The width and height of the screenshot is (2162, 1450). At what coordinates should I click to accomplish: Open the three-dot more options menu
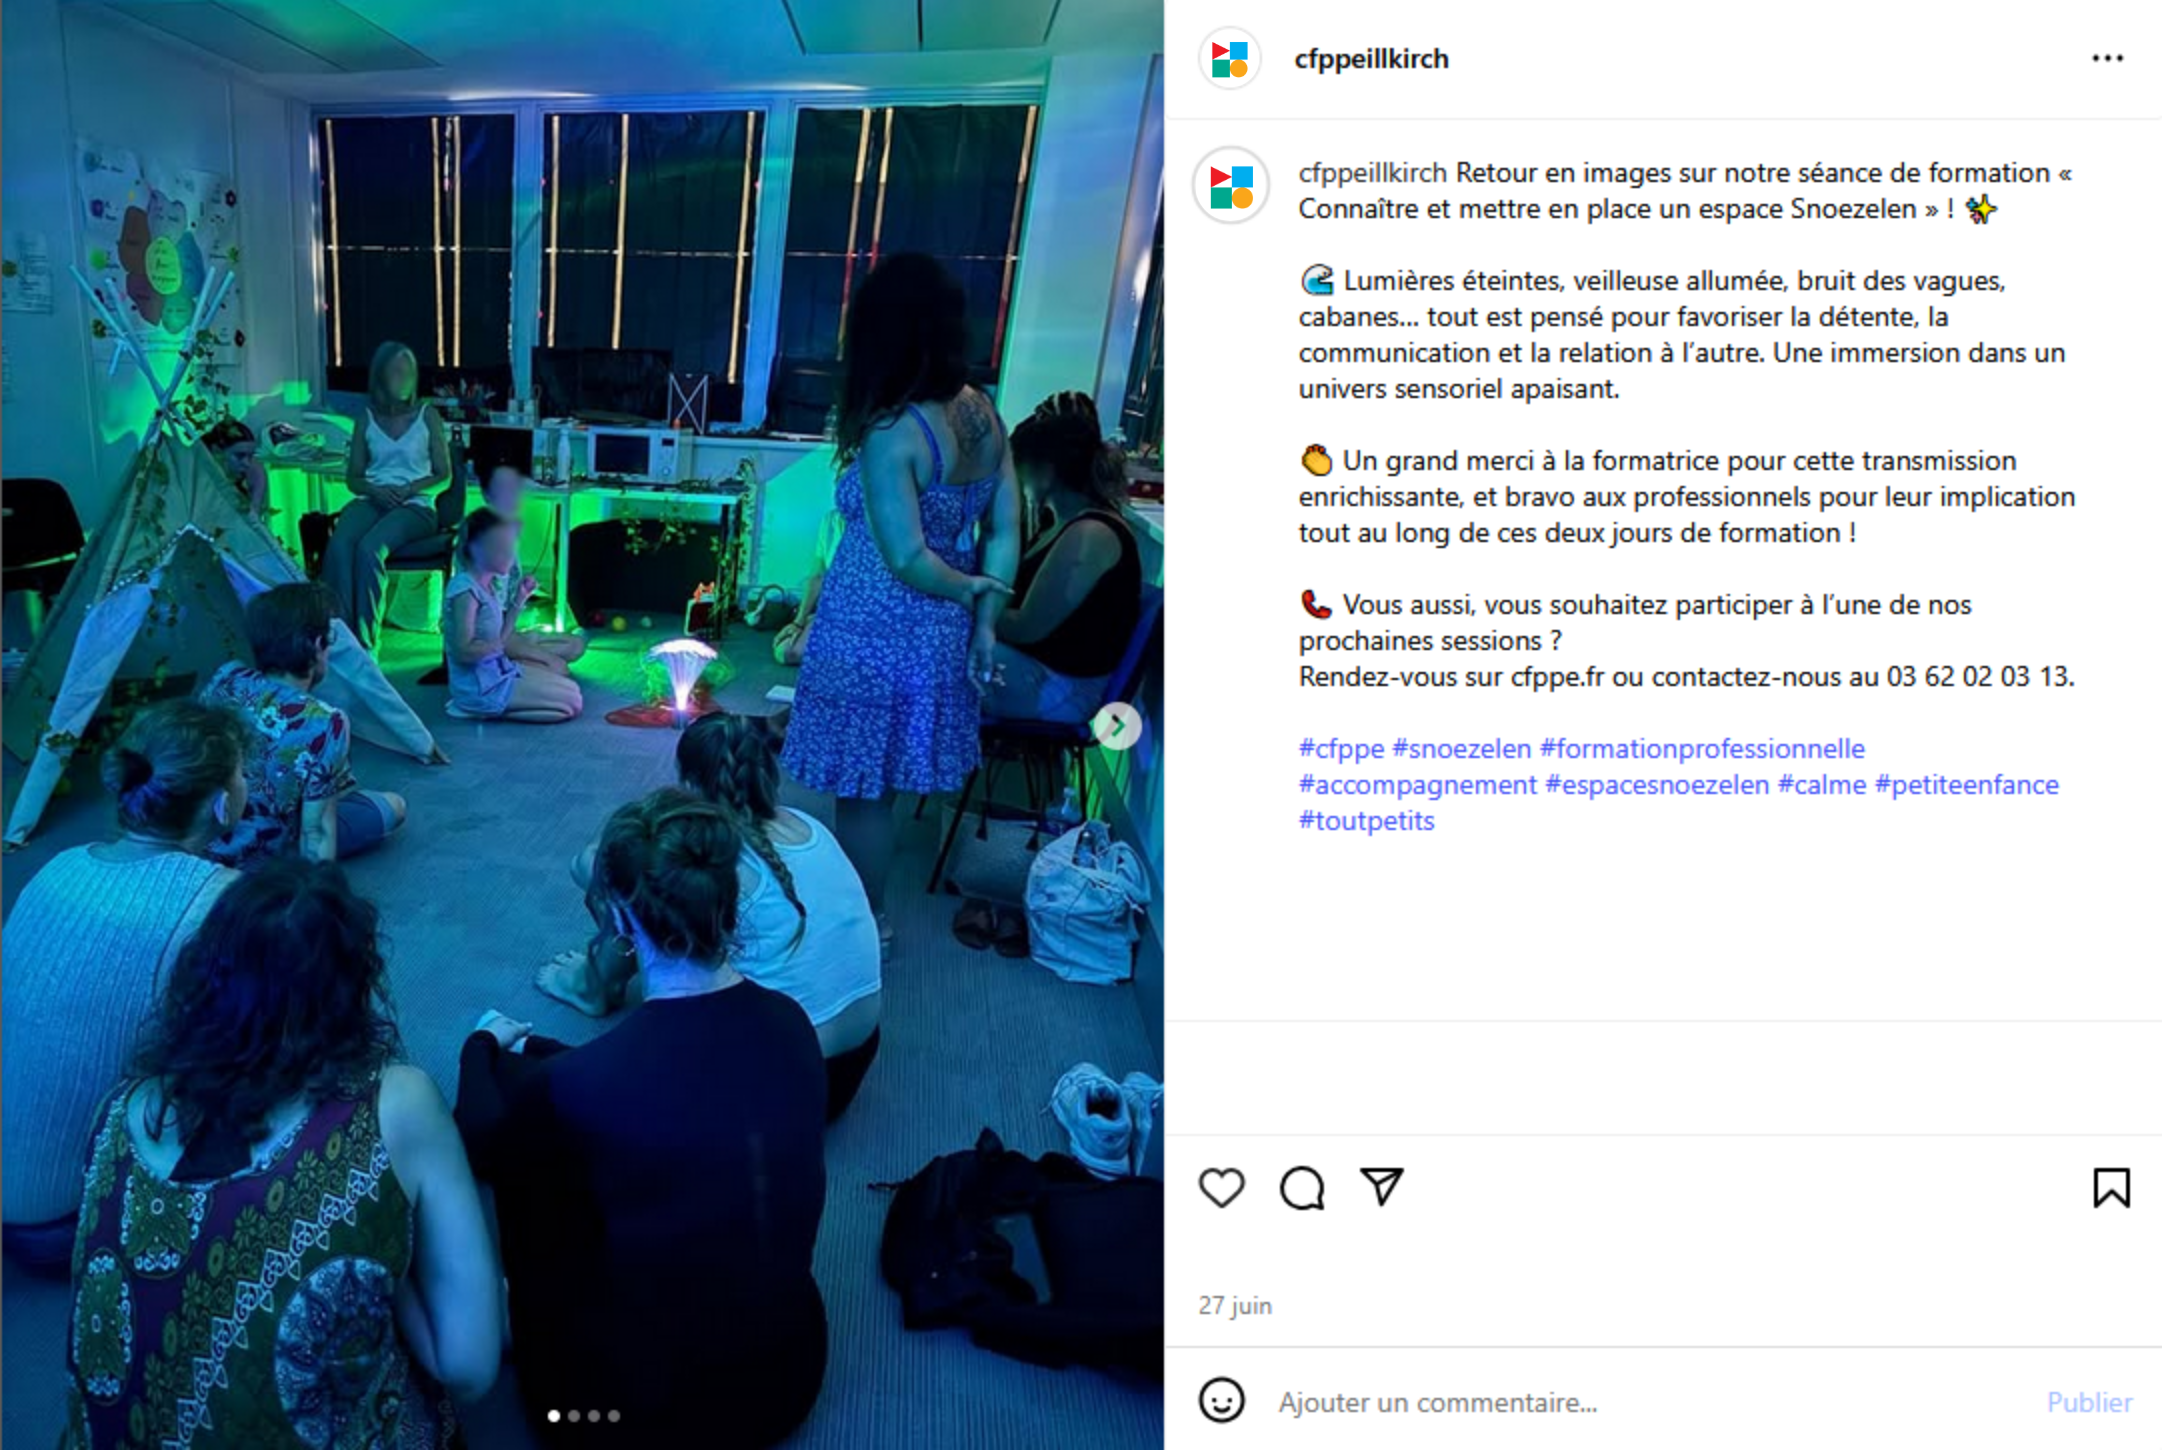(x=2107, y=59)
